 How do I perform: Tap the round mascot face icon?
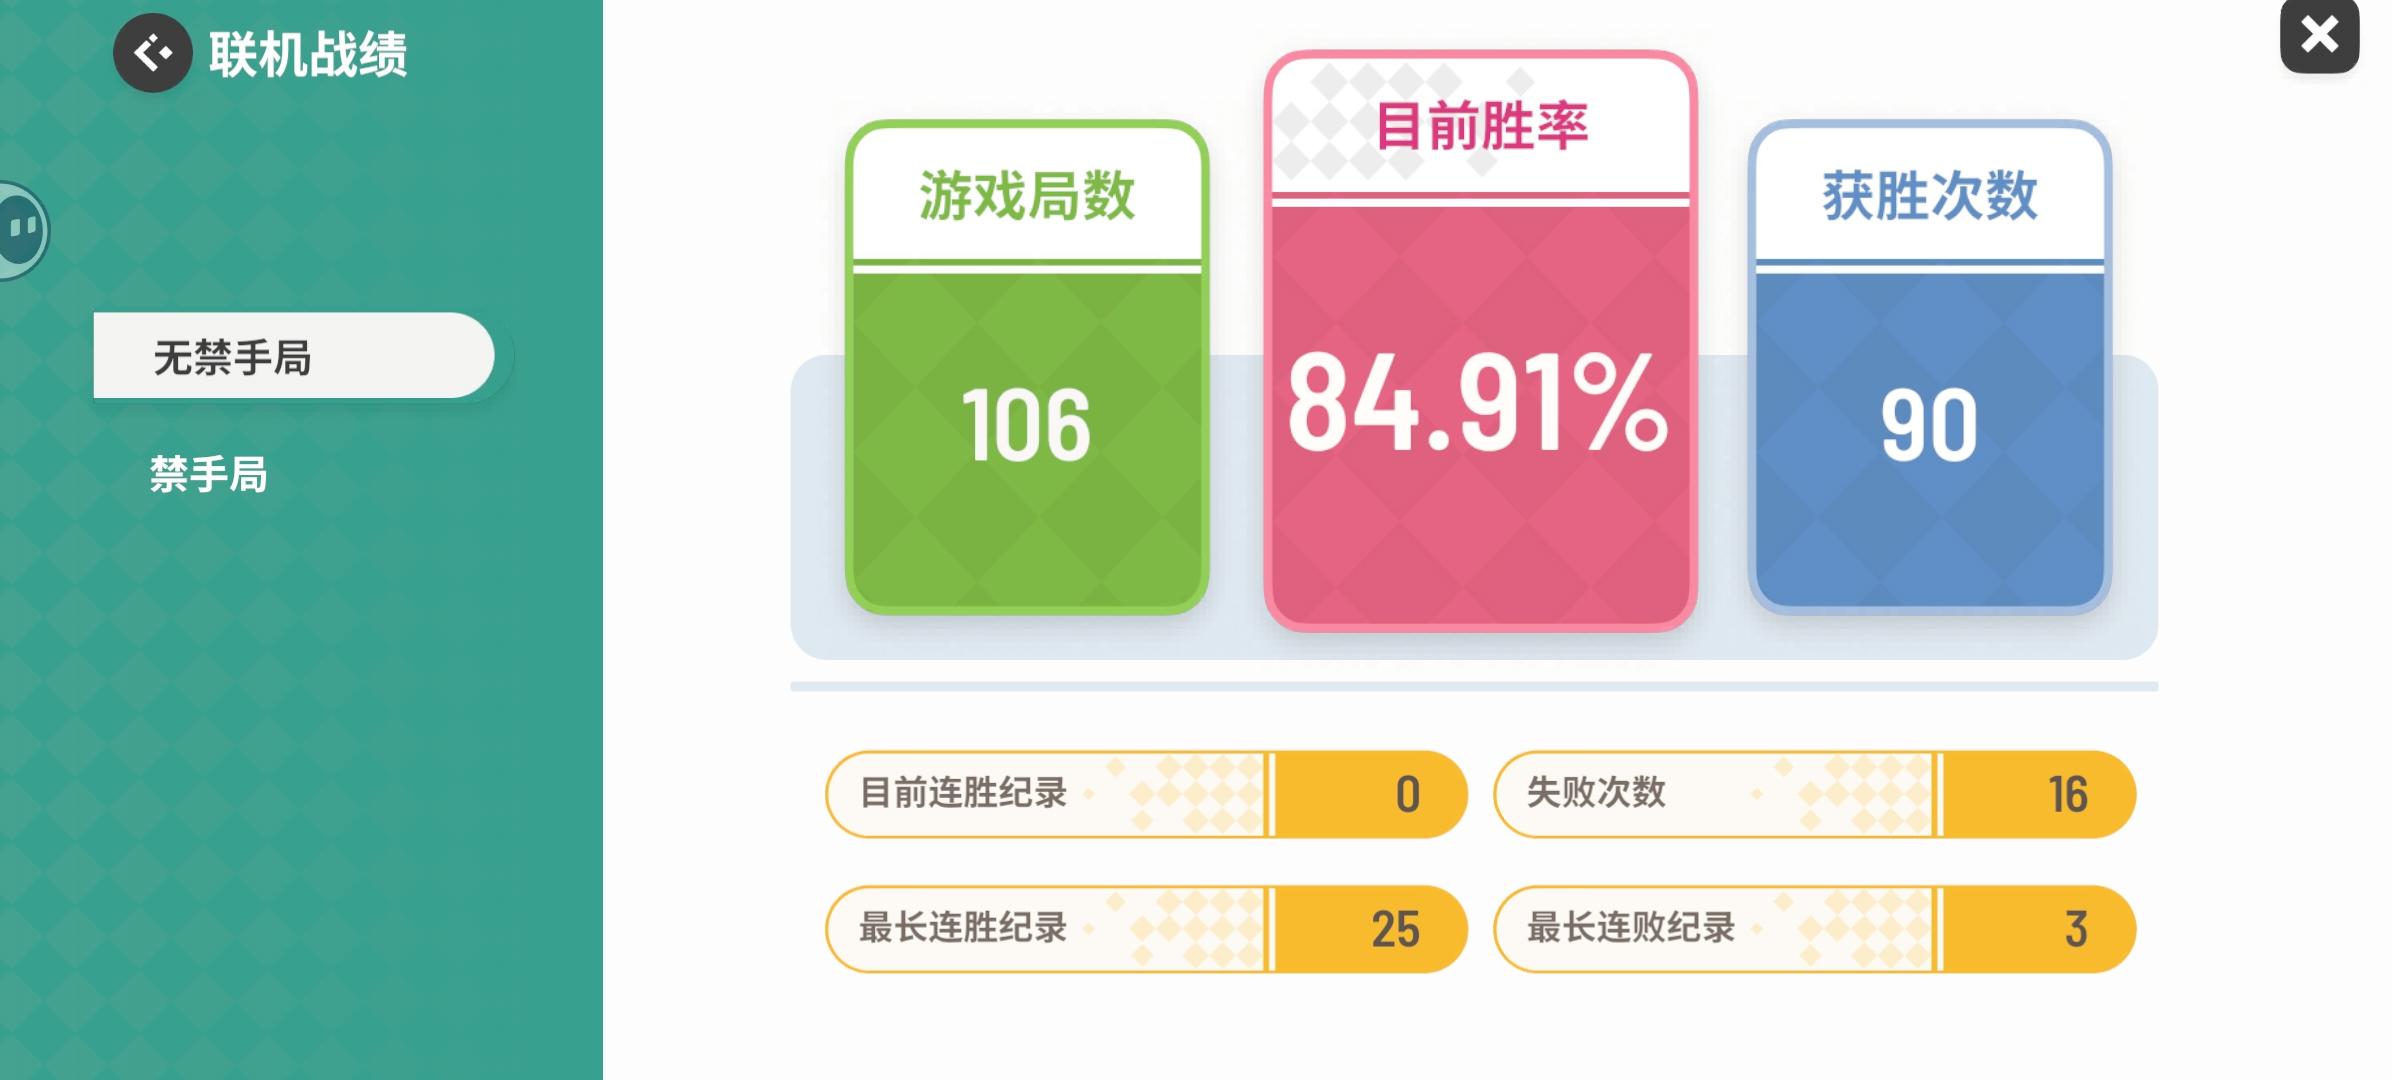20,230
